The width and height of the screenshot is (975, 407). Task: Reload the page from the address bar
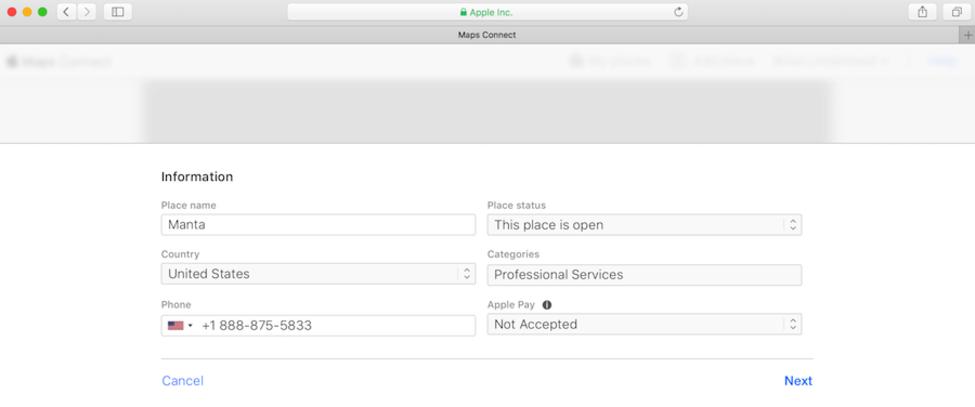click(678, 12)
